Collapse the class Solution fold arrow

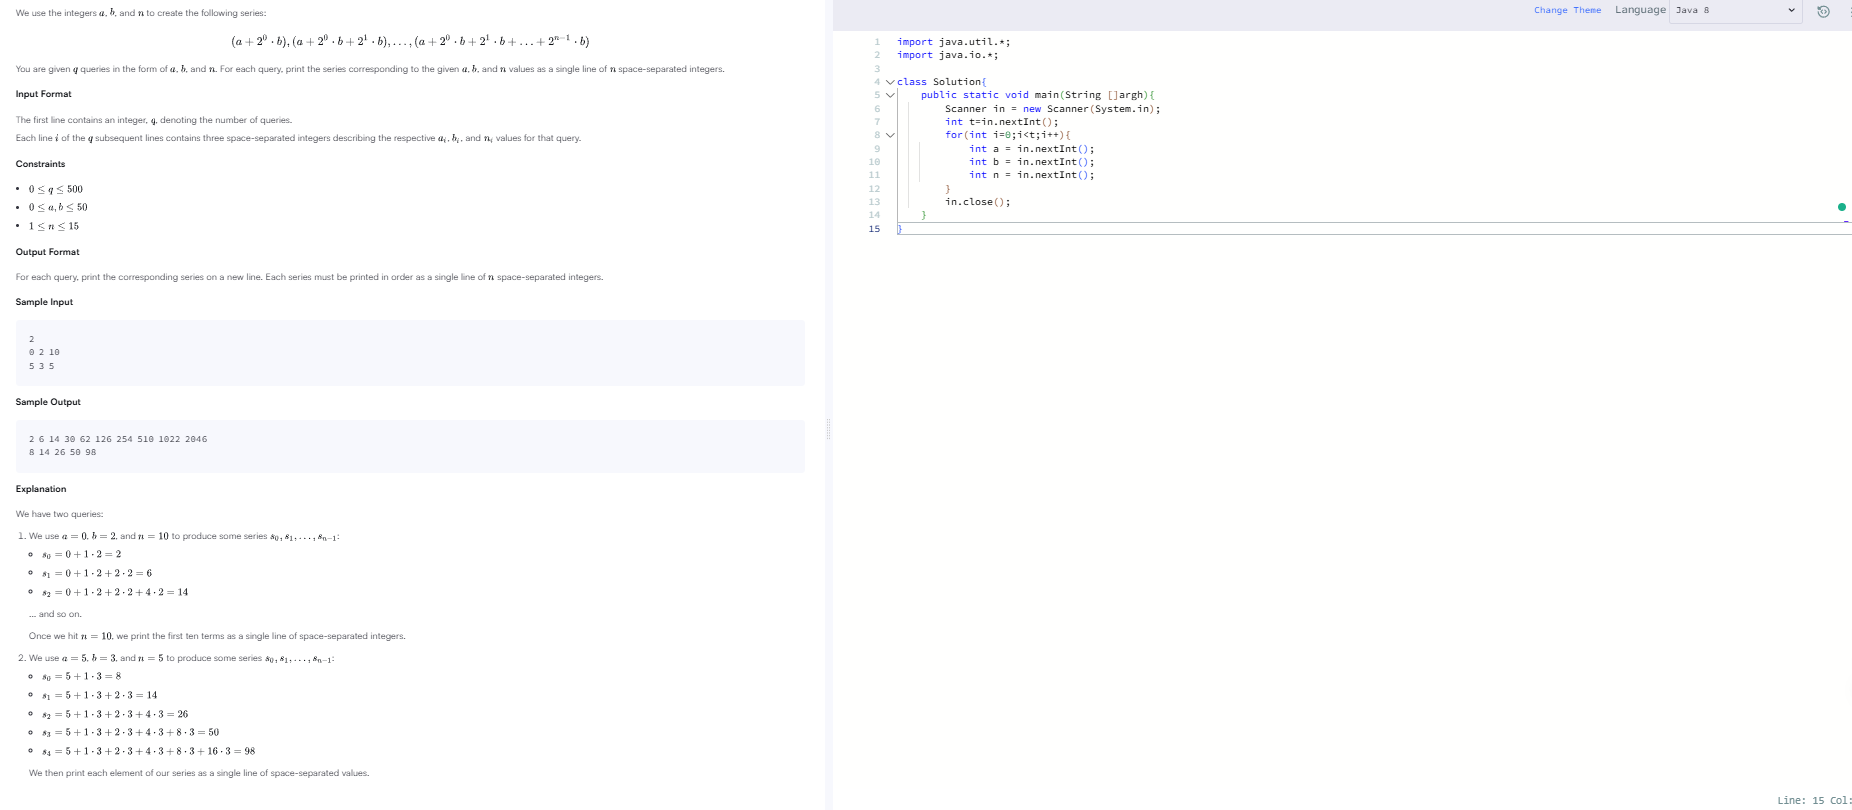pos(890,82)
